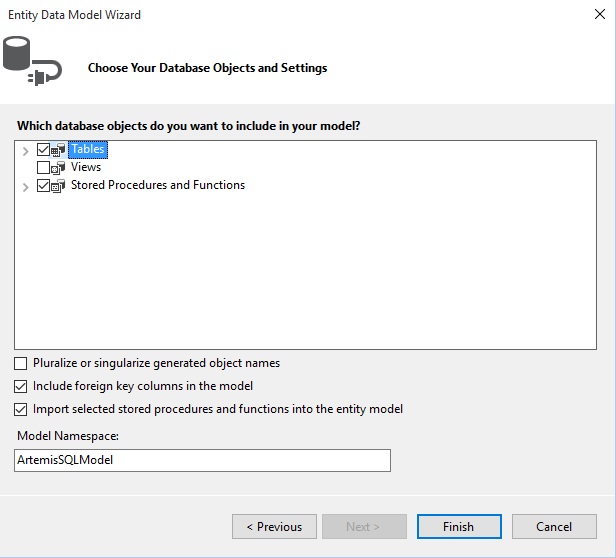The image size is (616, 558).
Task: Toggle import selected stored procedures option
Action: [x=21, y=410]
